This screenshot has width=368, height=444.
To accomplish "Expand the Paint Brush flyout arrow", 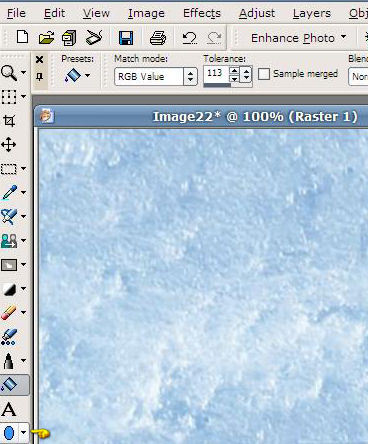I will click(x=23, y=216).
